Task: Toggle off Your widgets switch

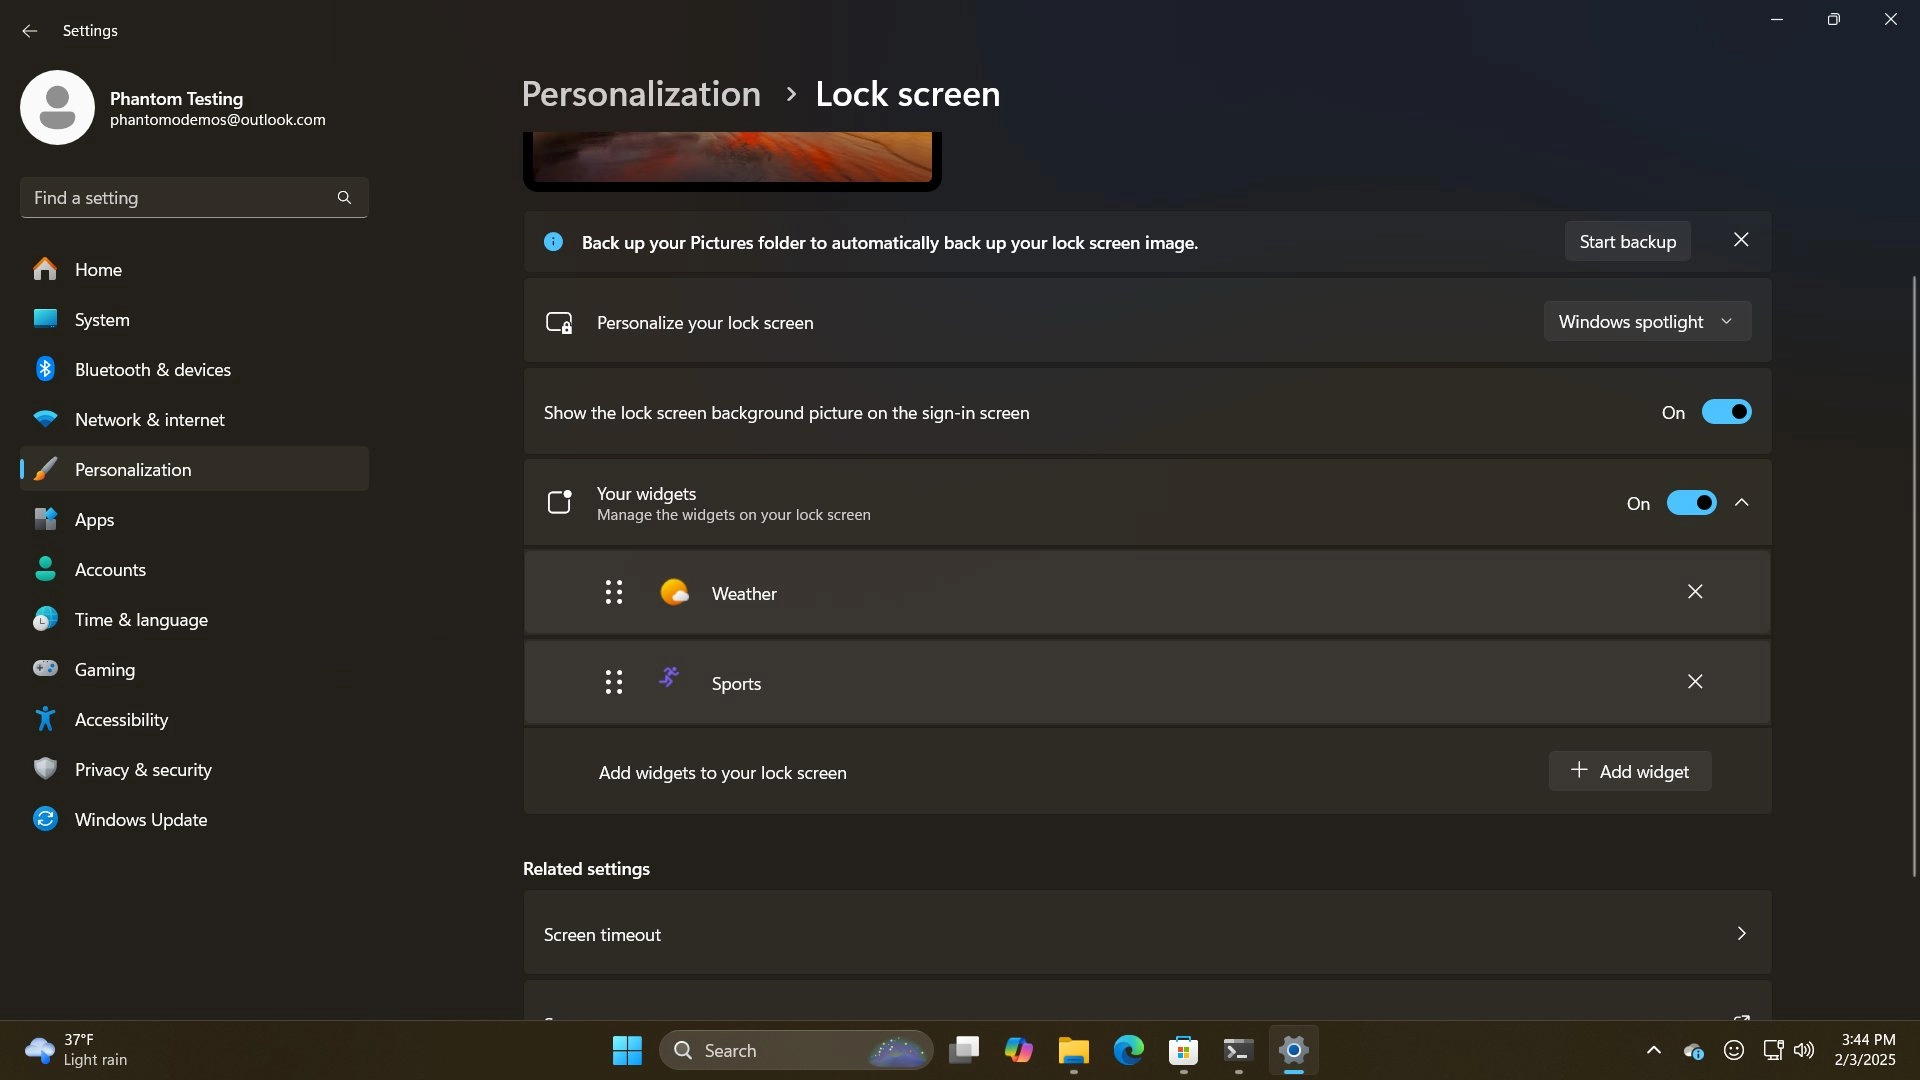Action: click(1691, 503)
